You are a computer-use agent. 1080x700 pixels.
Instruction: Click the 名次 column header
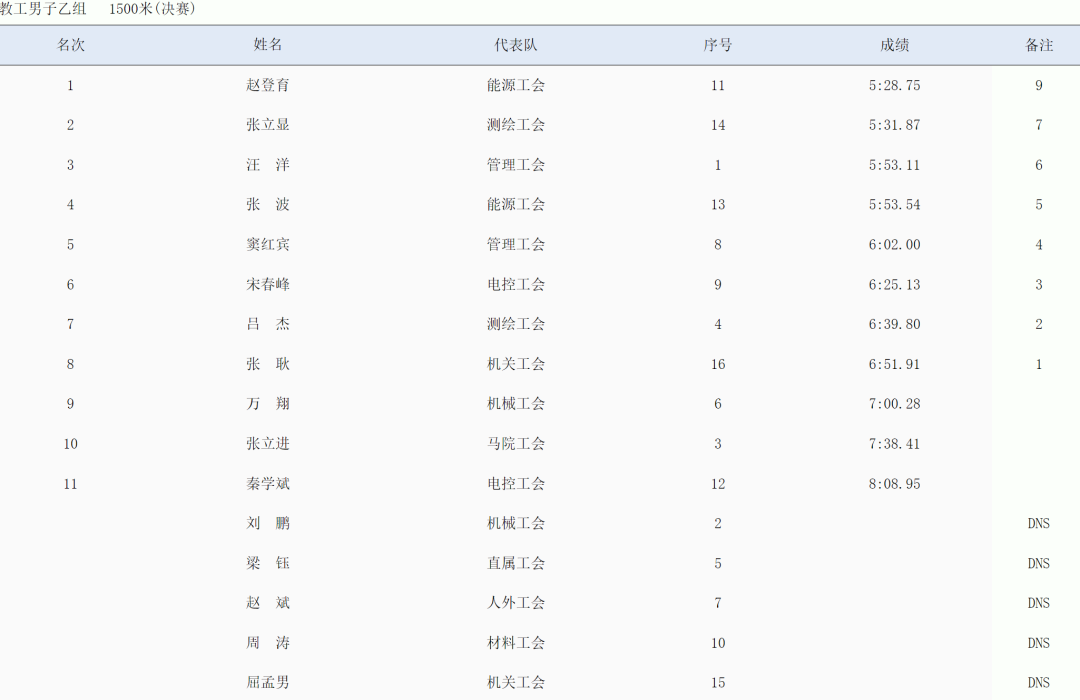(70, 45)
